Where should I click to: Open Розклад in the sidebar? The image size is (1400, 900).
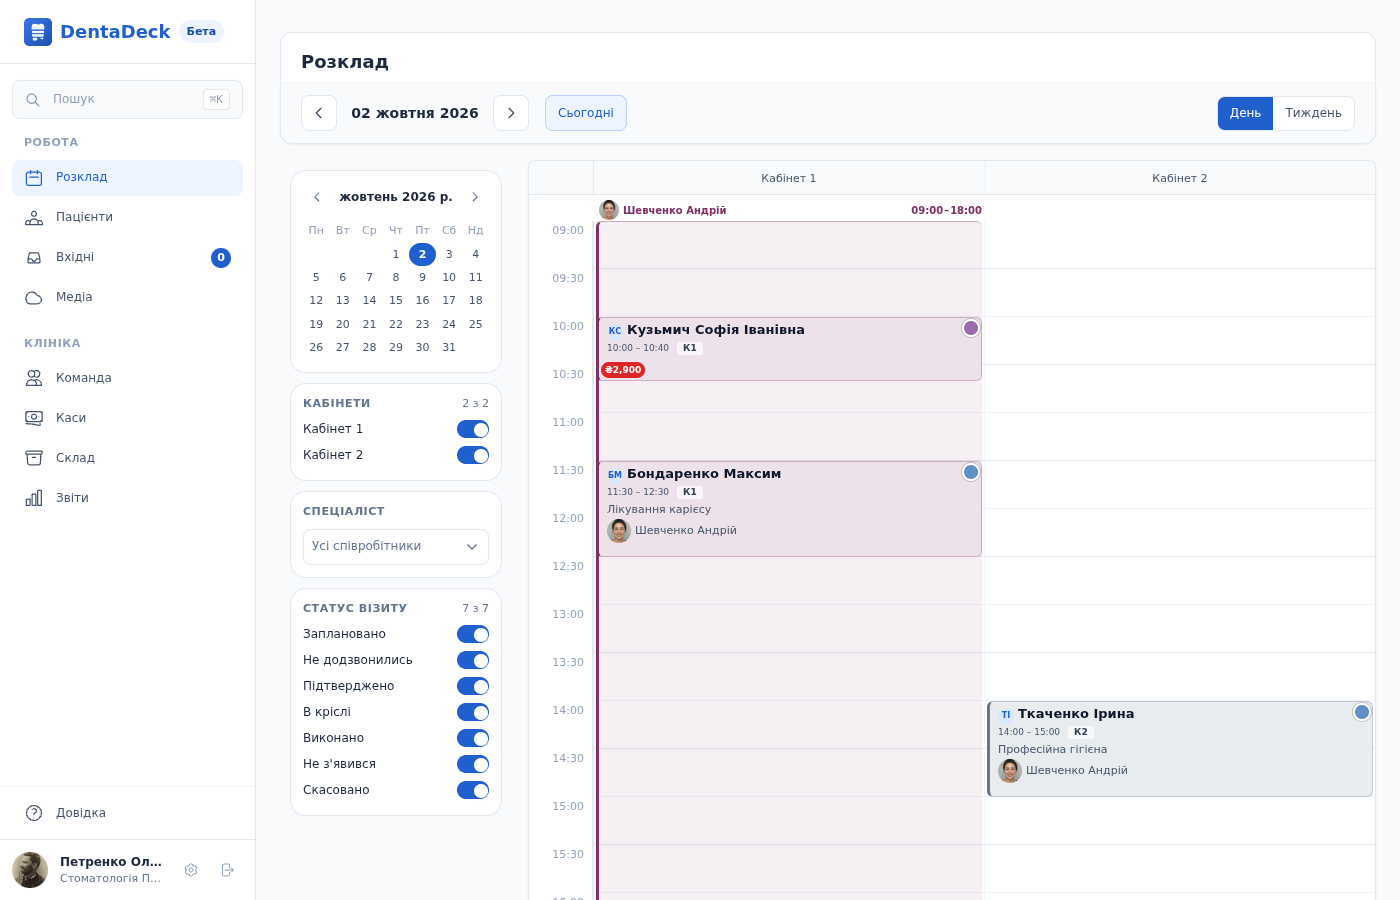127,178
